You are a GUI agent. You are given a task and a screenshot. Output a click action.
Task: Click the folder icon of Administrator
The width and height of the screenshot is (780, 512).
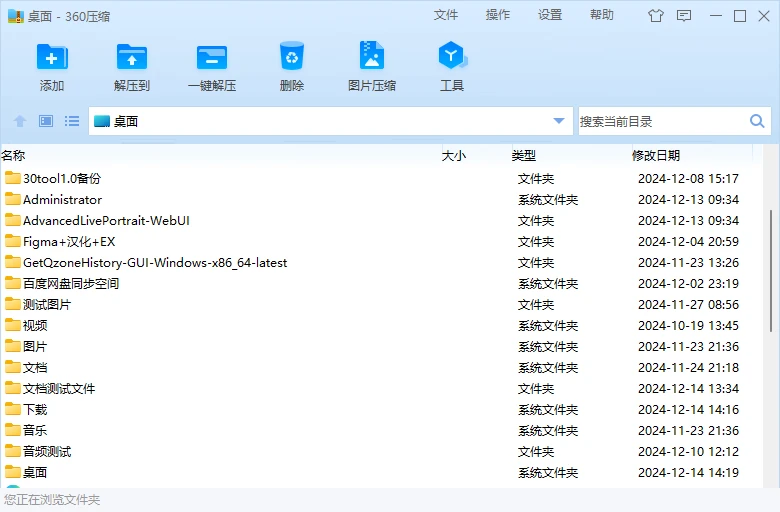[13, 199]
